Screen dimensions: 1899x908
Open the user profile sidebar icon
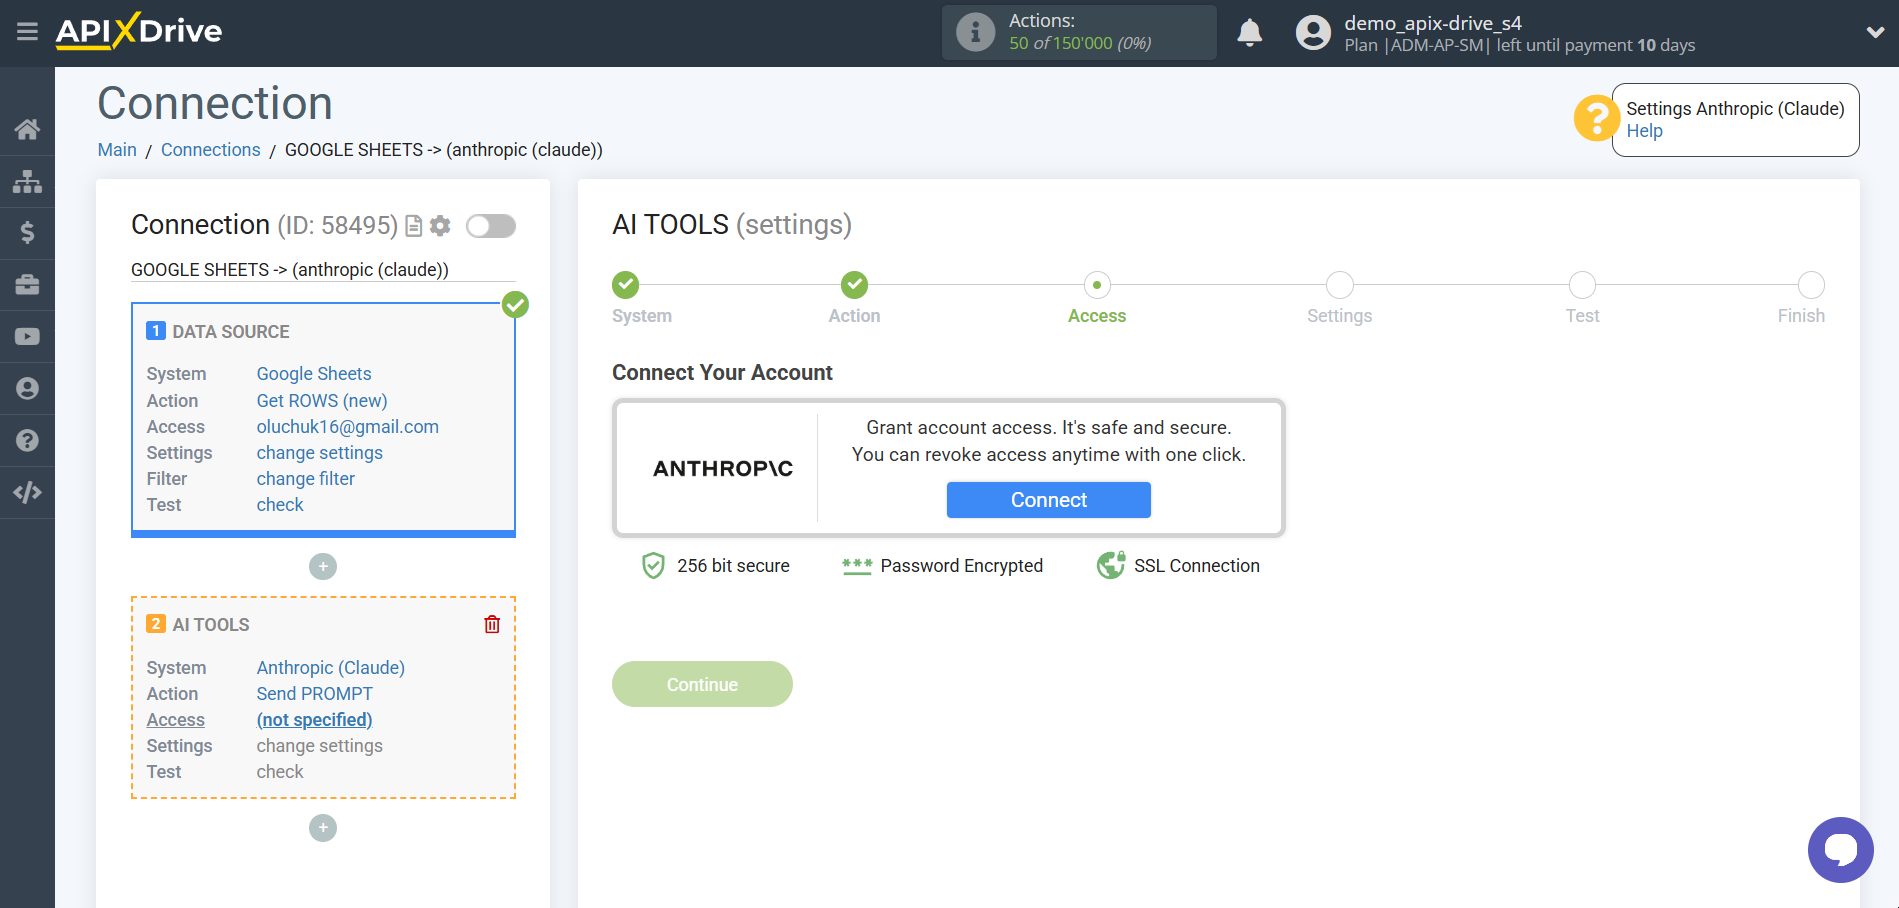(27, 389)
